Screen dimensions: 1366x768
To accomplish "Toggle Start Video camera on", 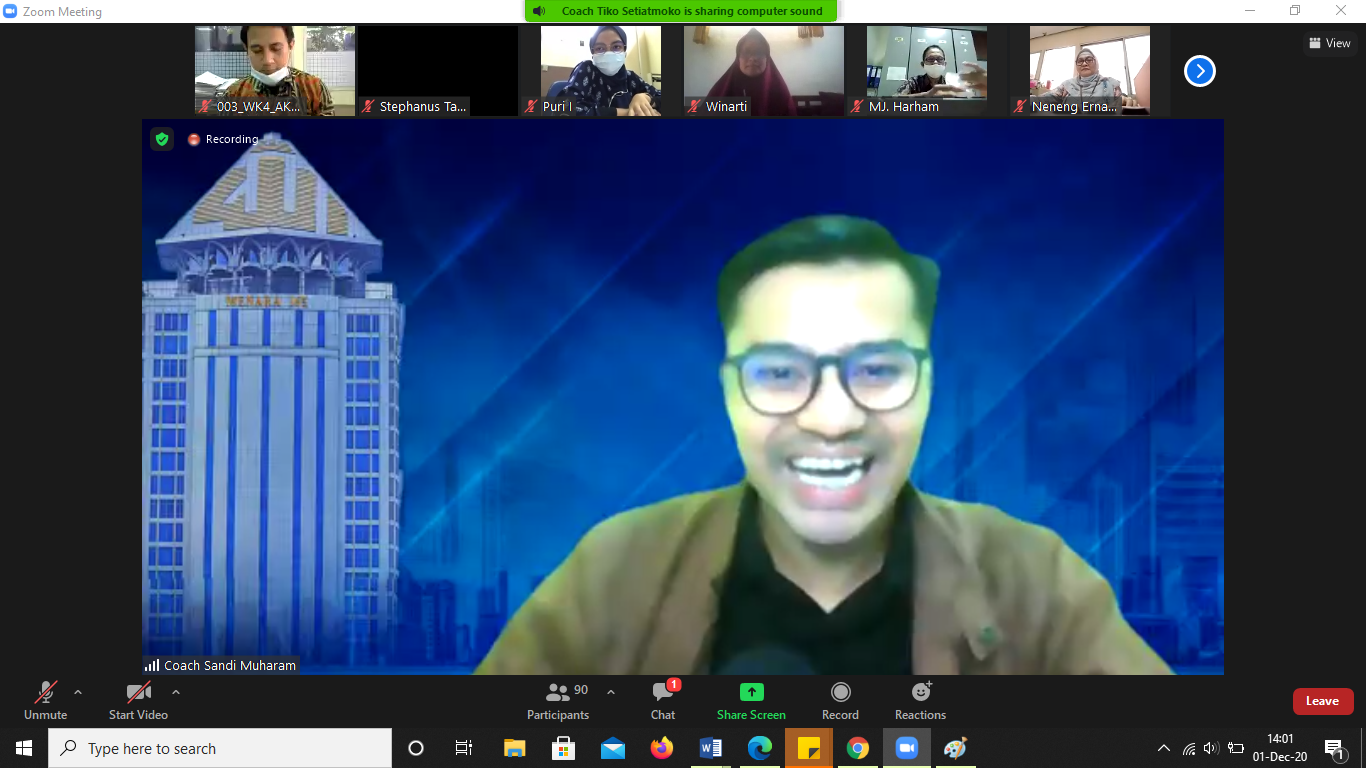I will point(138,700).
